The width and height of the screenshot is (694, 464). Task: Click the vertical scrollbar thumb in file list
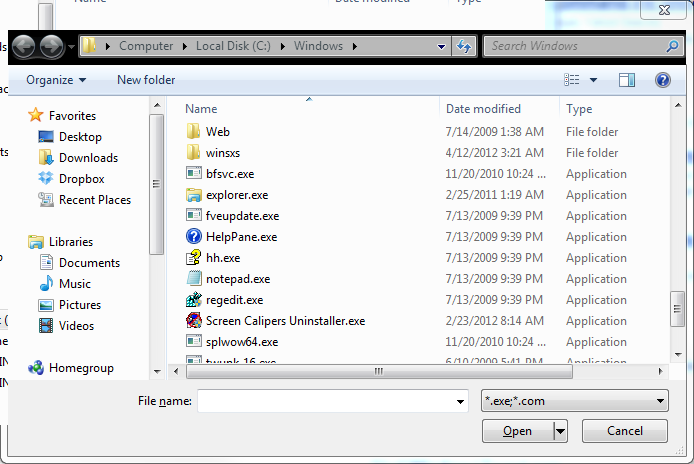click(x=678, y=309)
